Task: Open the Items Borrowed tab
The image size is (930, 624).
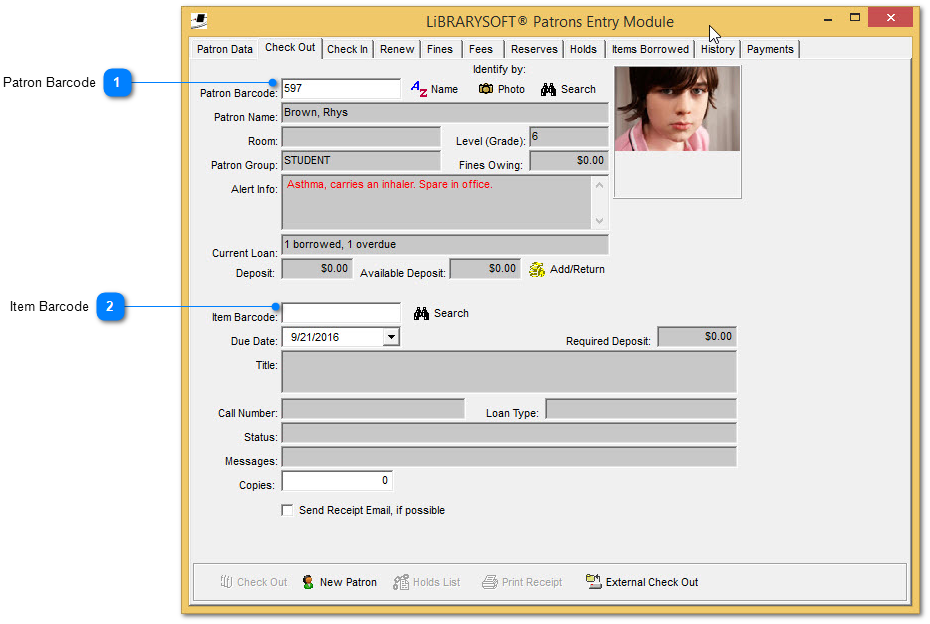Action: (x=650, y=49)
